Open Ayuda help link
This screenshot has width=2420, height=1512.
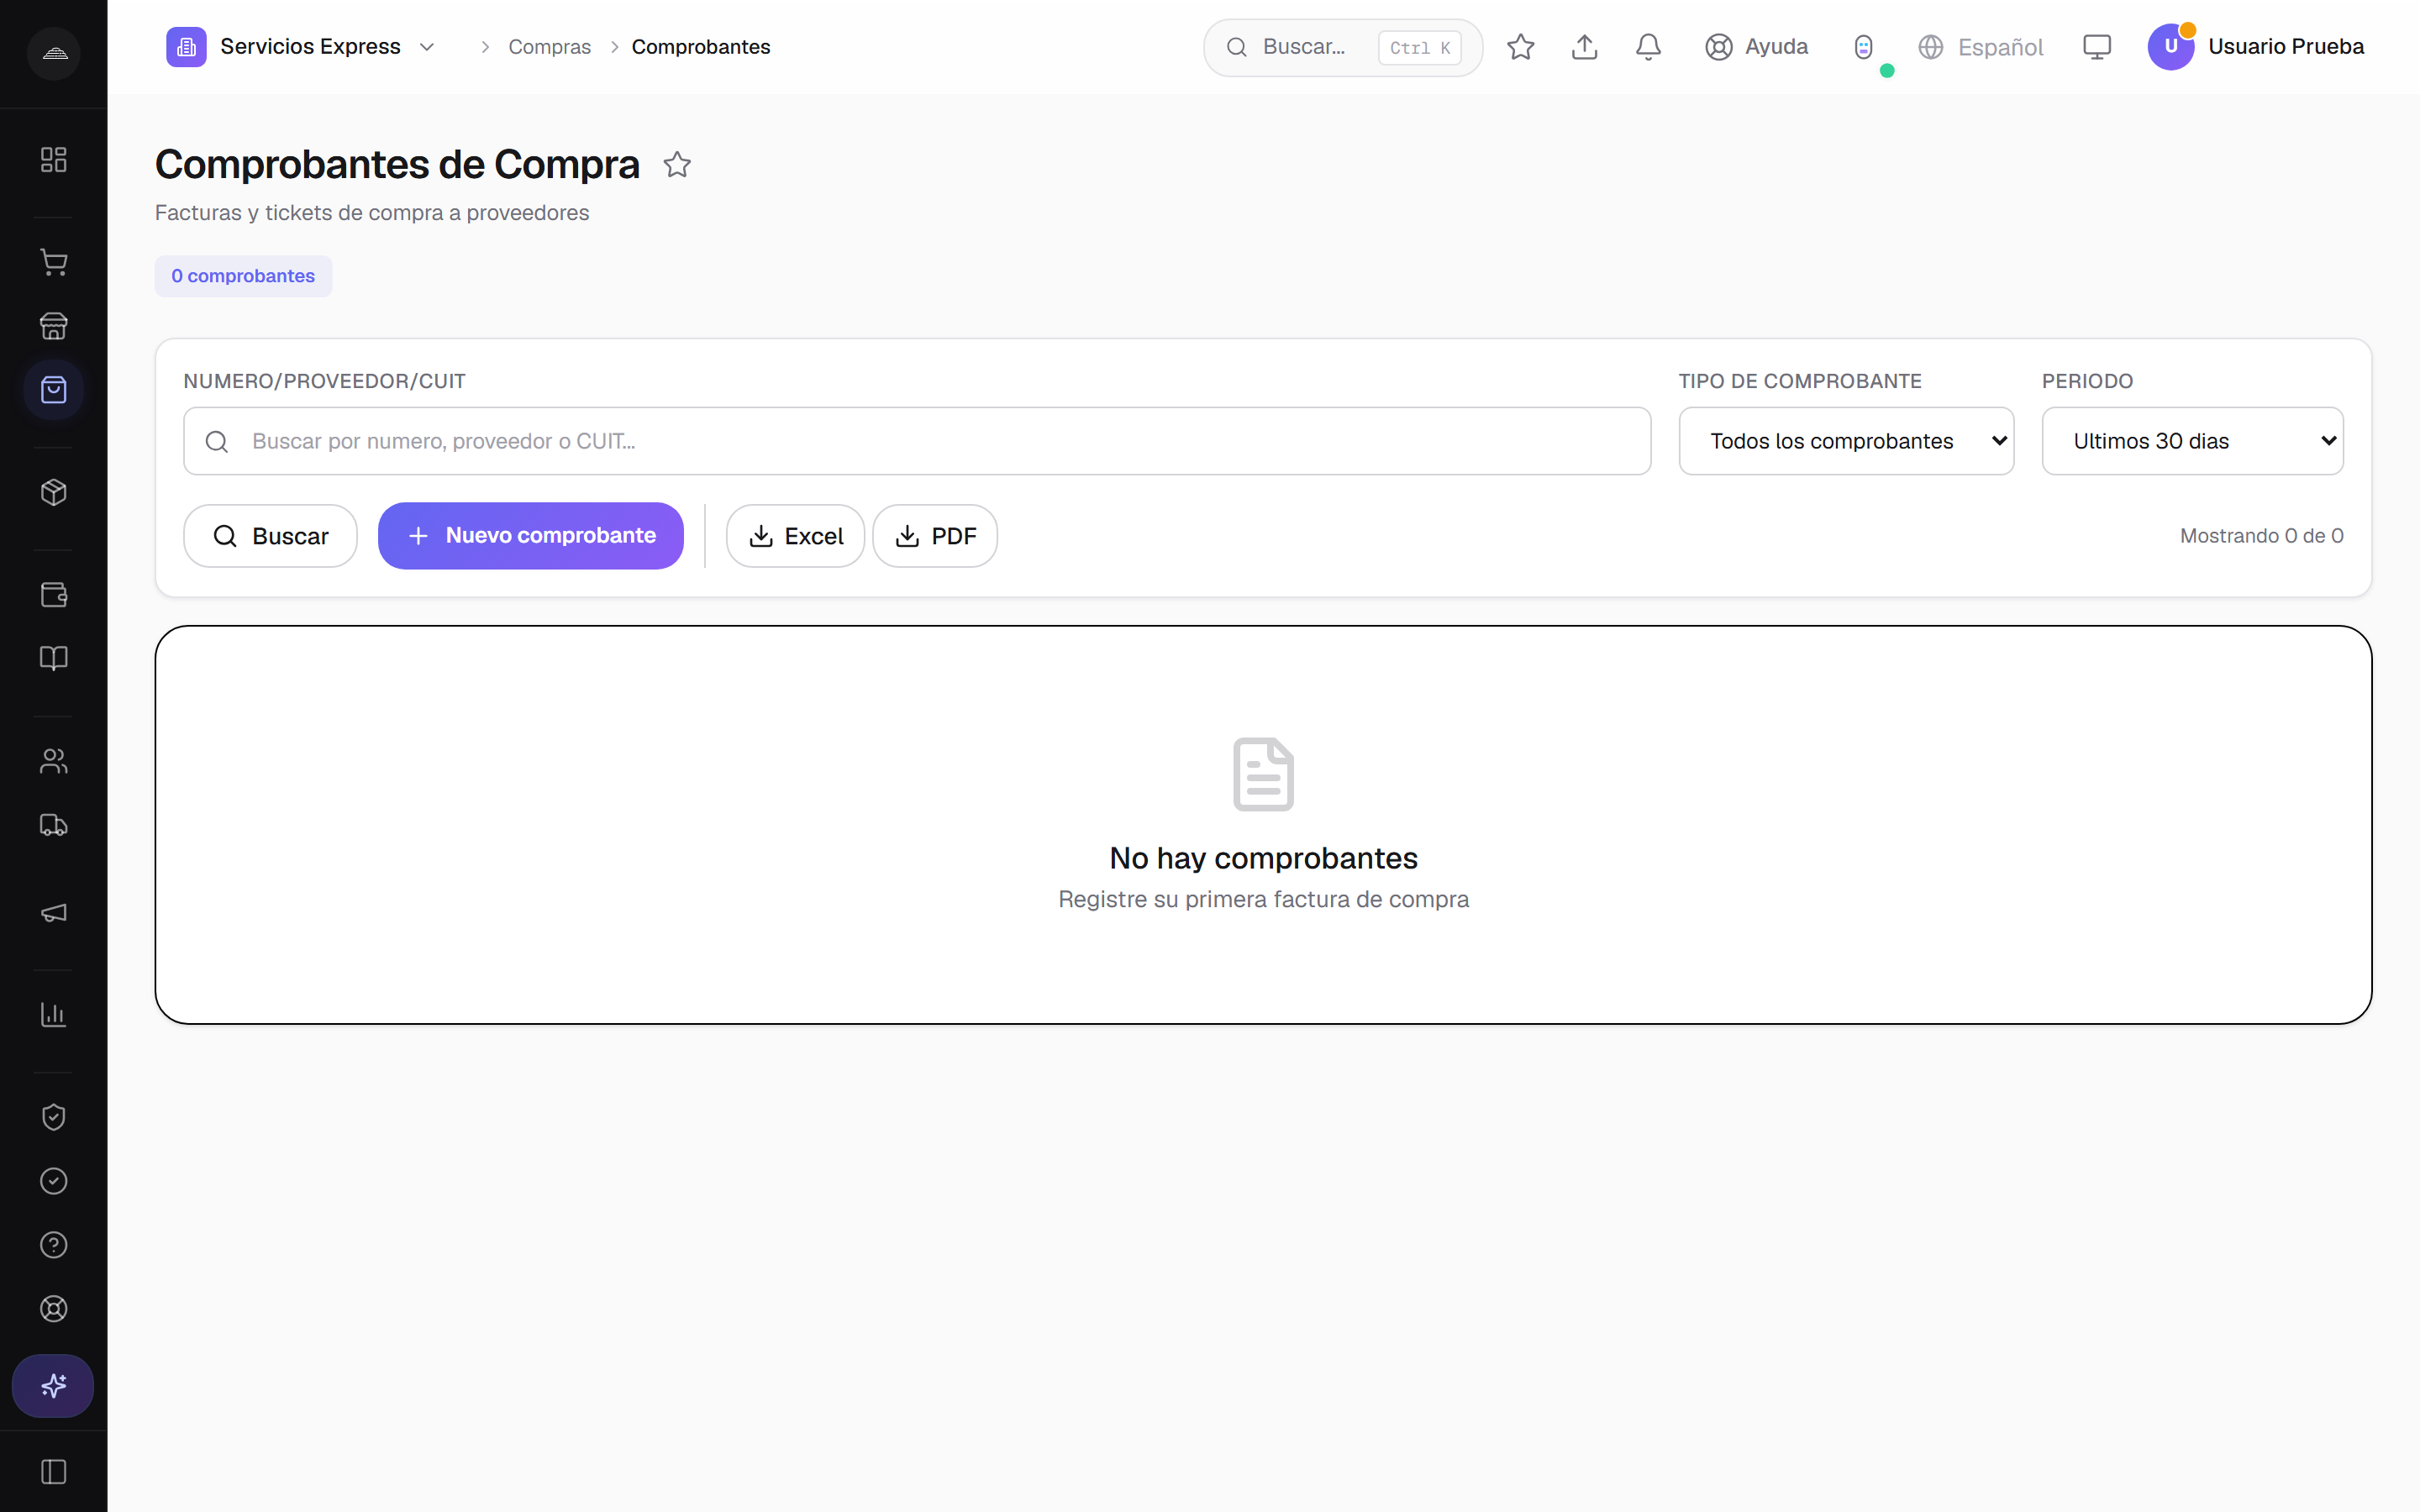point(1756,47)
